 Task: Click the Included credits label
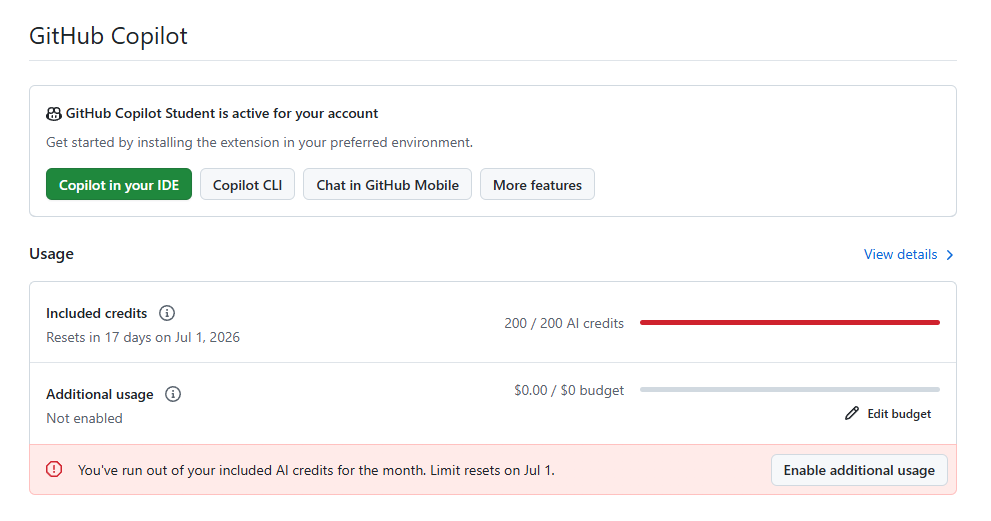(x=96, y=313)
